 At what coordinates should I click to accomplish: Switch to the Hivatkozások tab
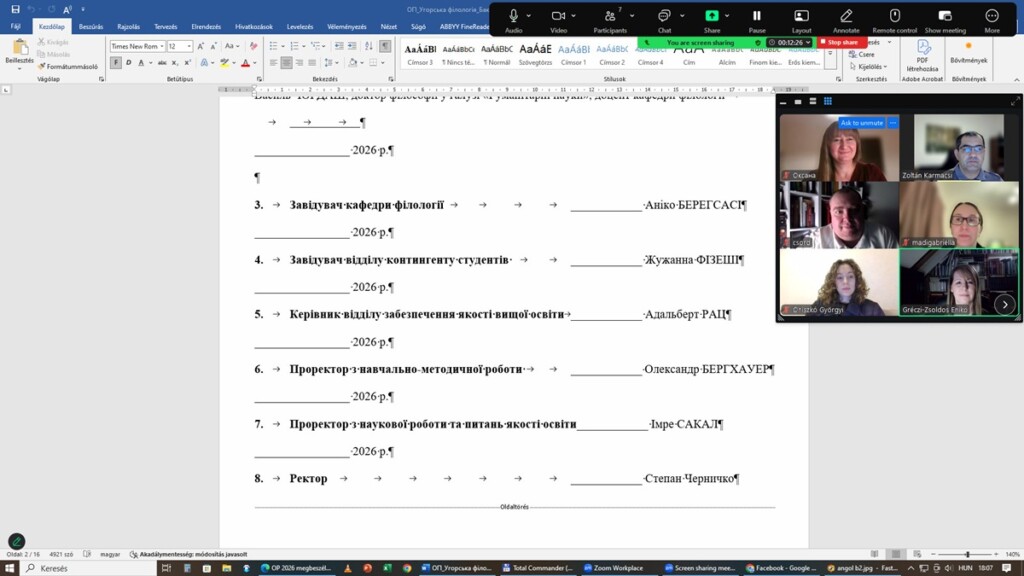252,27
